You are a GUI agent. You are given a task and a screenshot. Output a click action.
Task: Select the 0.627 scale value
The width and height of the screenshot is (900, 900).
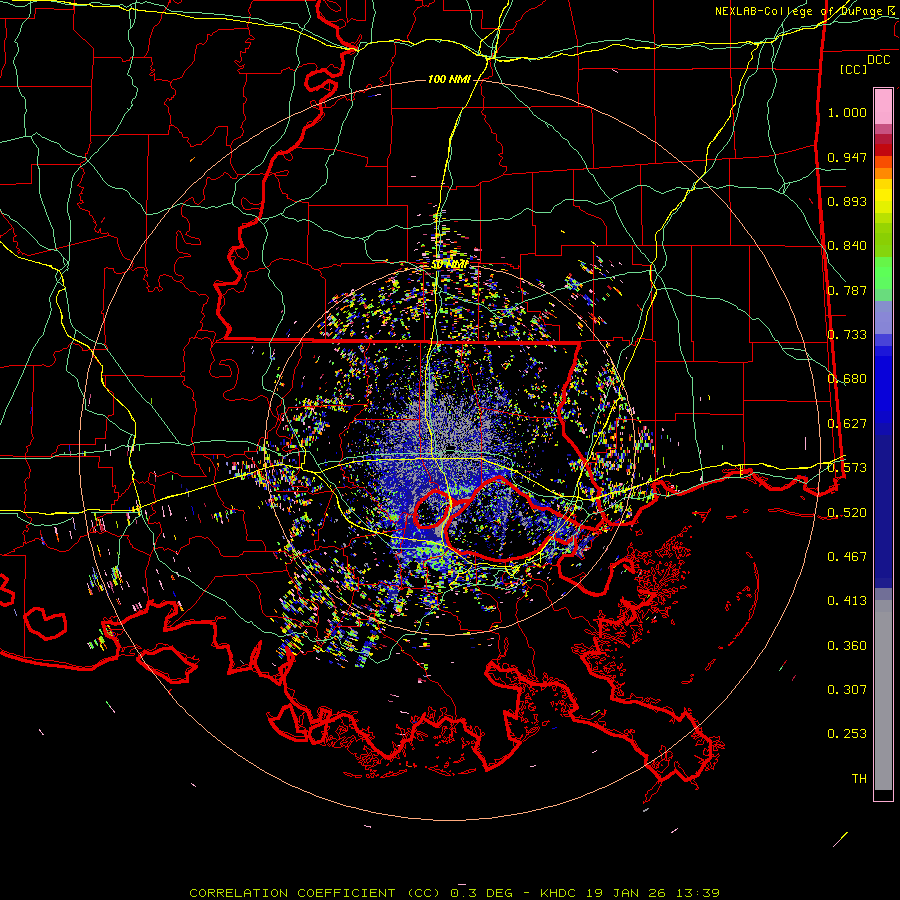point(847,424)
